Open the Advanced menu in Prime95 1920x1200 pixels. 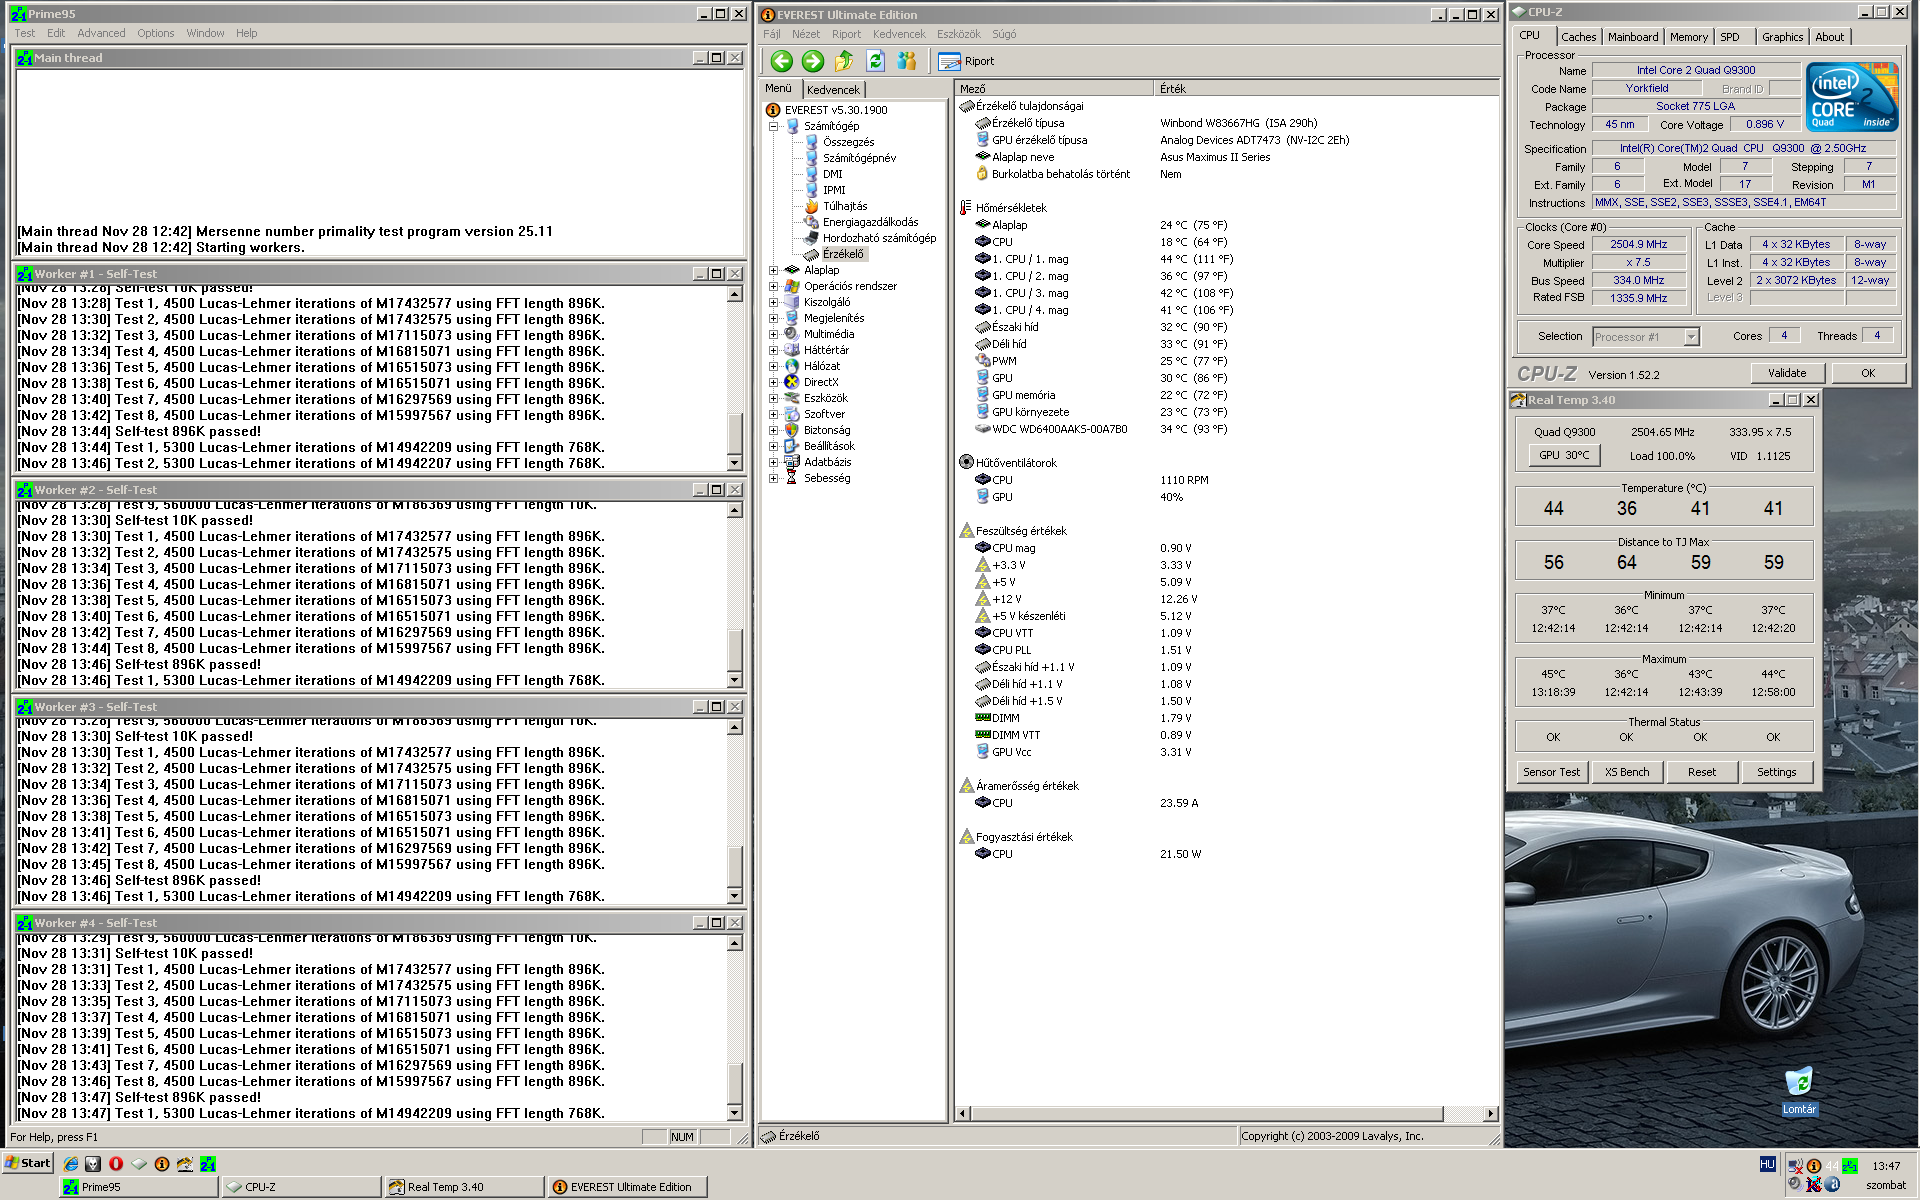101,33
